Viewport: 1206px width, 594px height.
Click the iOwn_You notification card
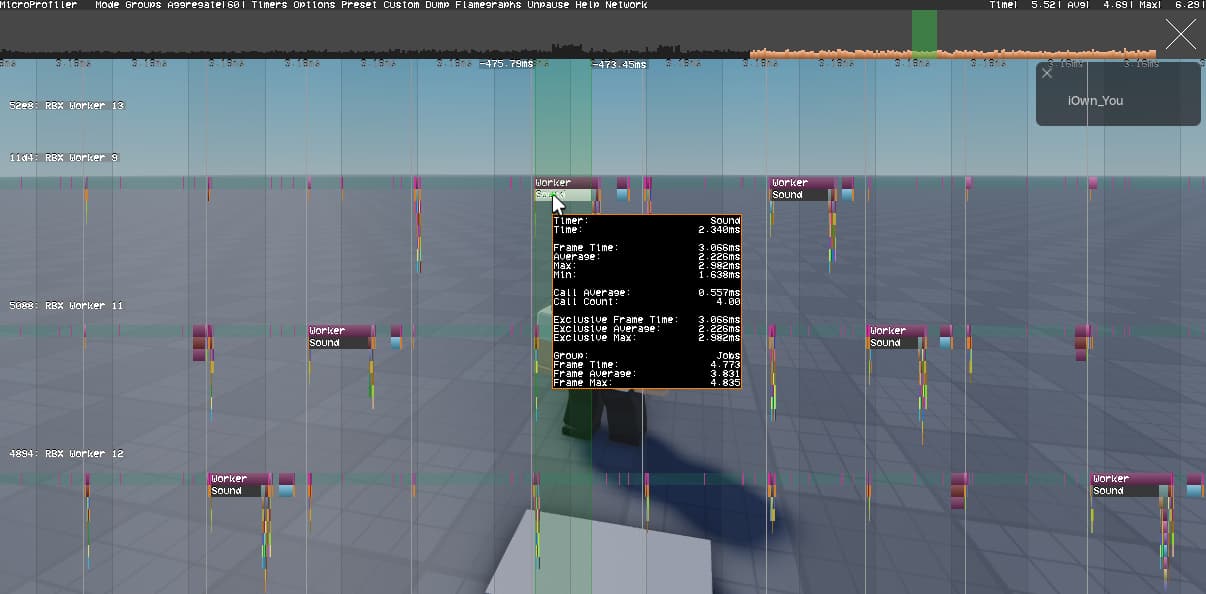tap(1118, 94)
